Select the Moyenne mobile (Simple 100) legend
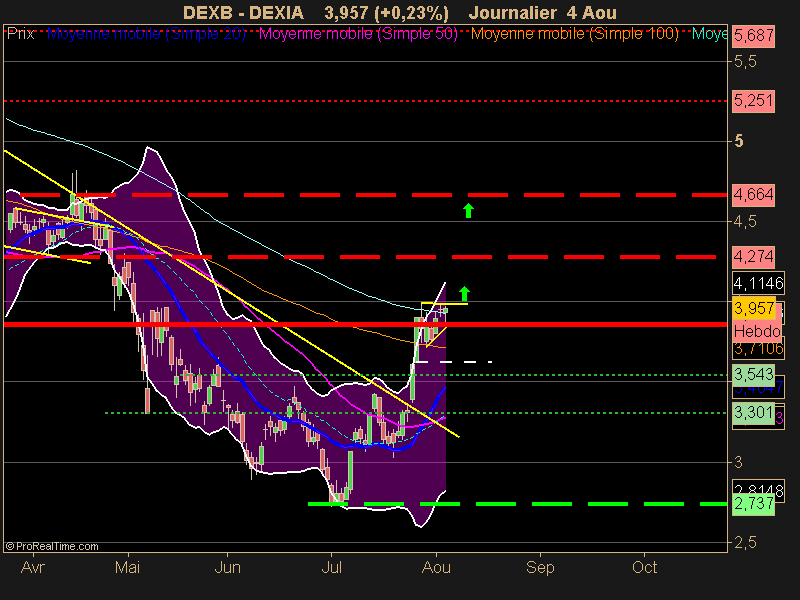The image size is (800, 600). 575,34
